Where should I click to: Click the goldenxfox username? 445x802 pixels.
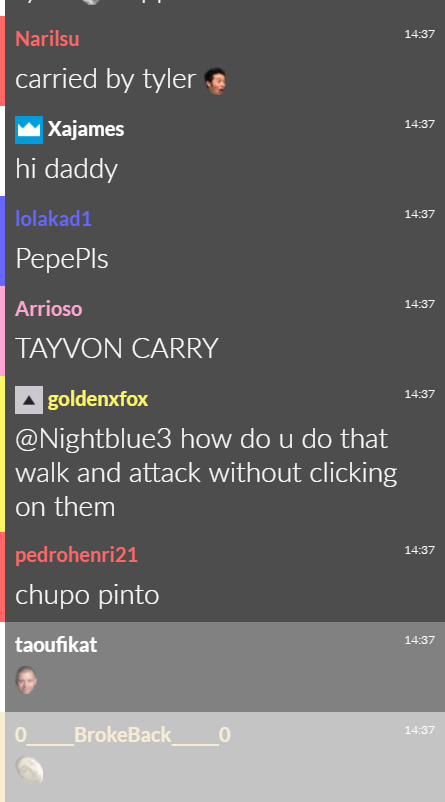tap(98, 399)
